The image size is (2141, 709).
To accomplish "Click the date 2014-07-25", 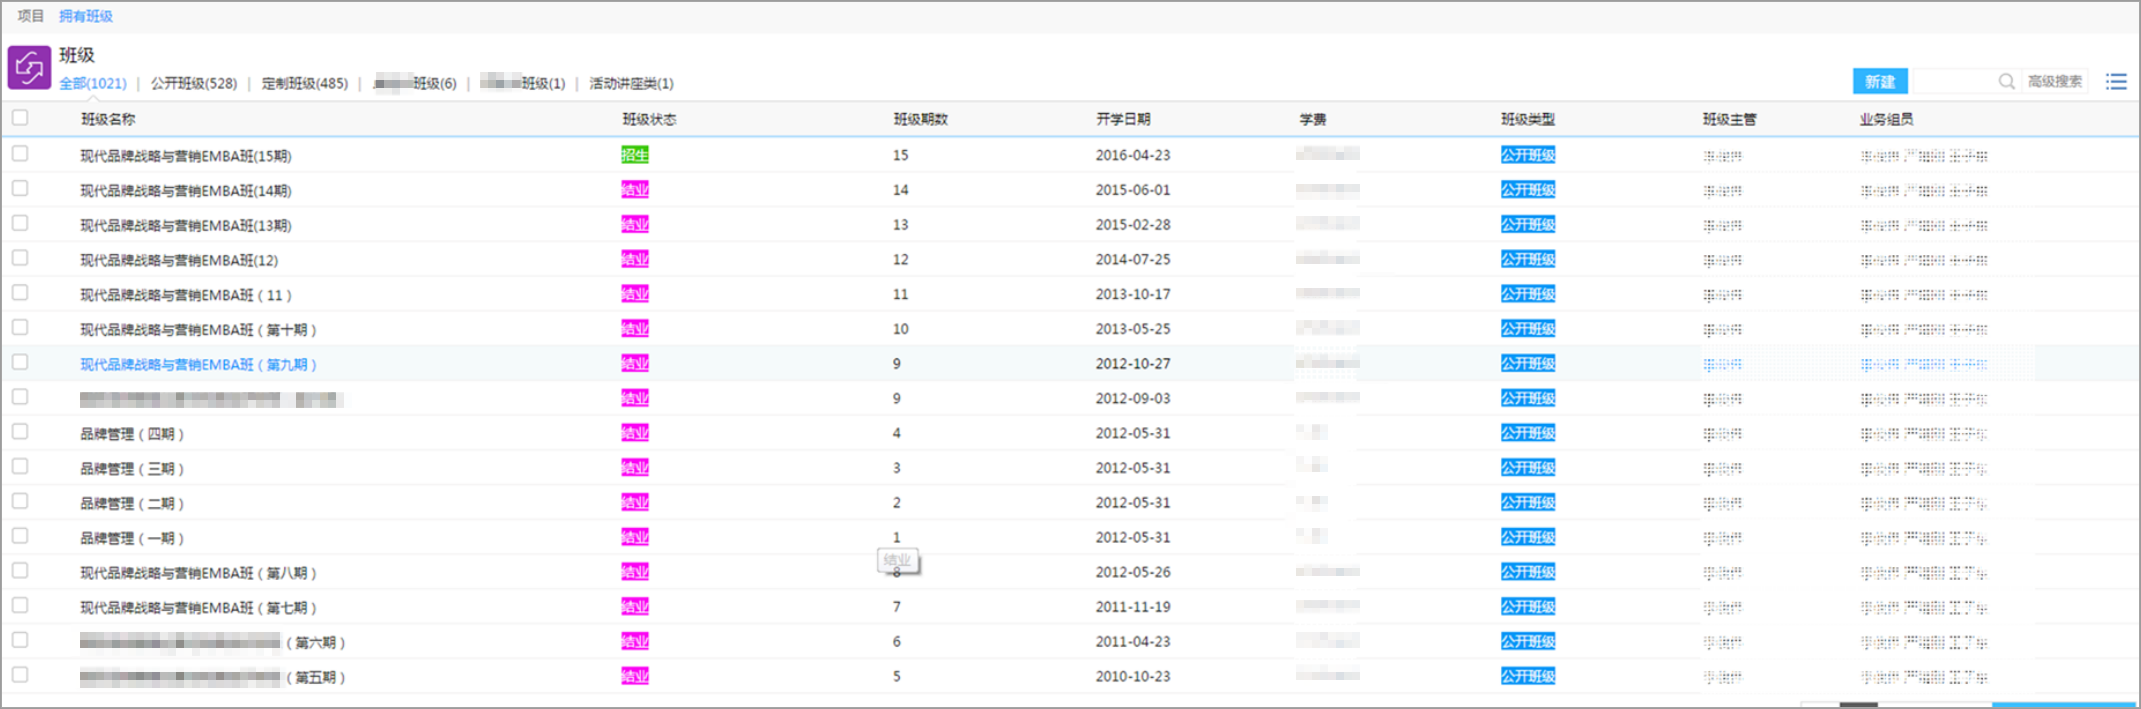I will [1133, 259].
